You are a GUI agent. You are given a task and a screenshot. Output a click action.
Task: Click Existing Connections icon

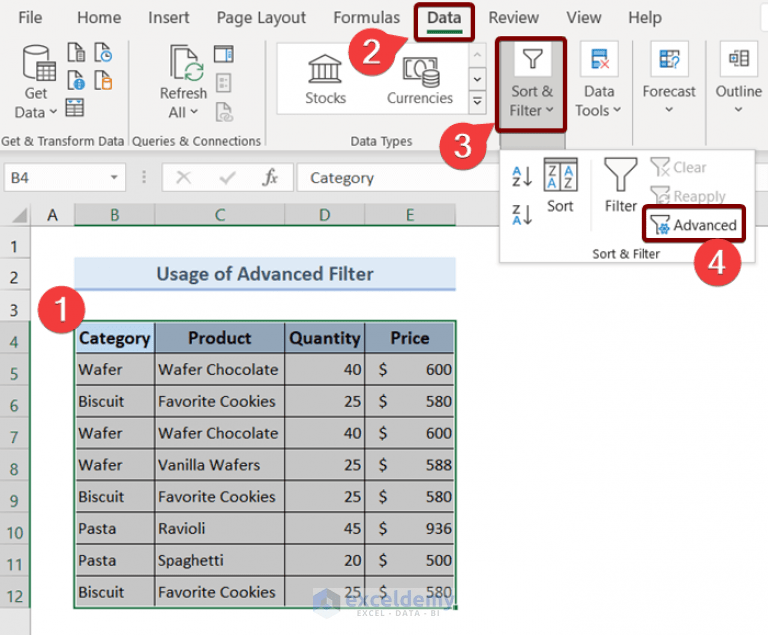[103, 80]
